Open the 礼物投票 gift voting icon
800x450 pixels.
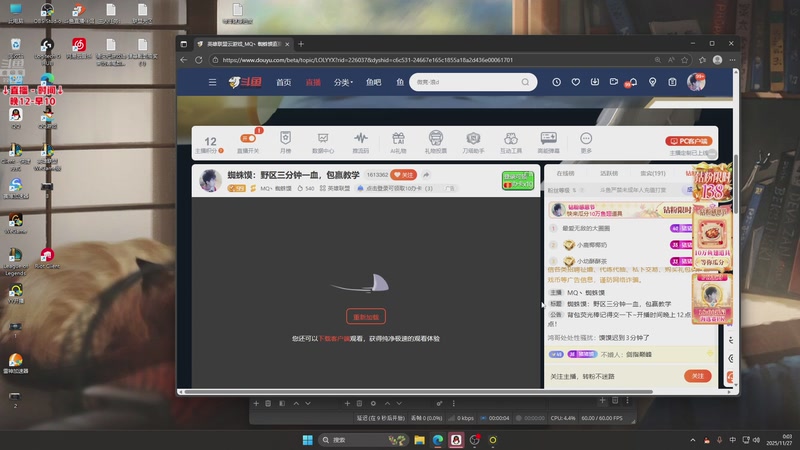(436, 142)
